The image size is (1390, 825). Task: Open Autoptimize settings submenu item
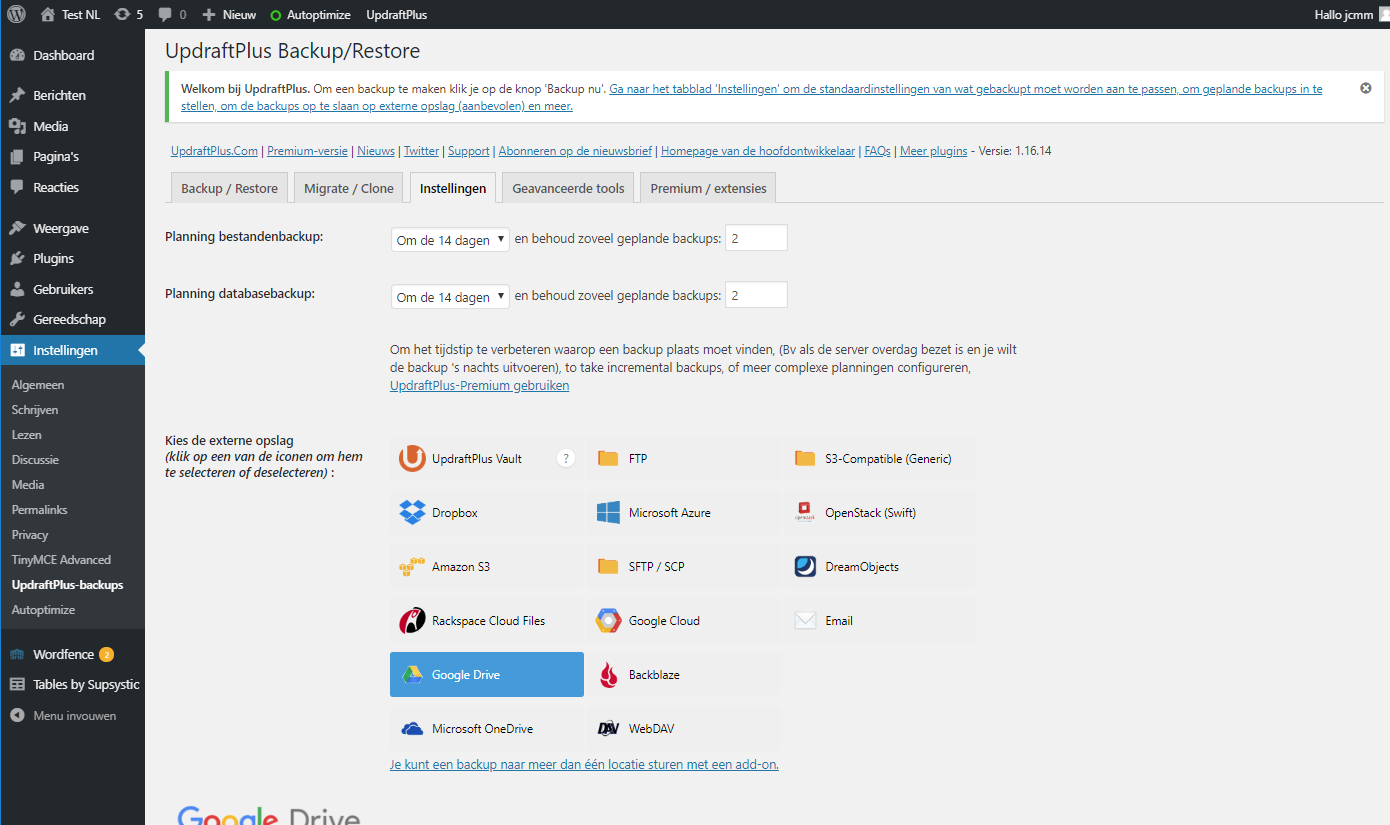(43, 610)
